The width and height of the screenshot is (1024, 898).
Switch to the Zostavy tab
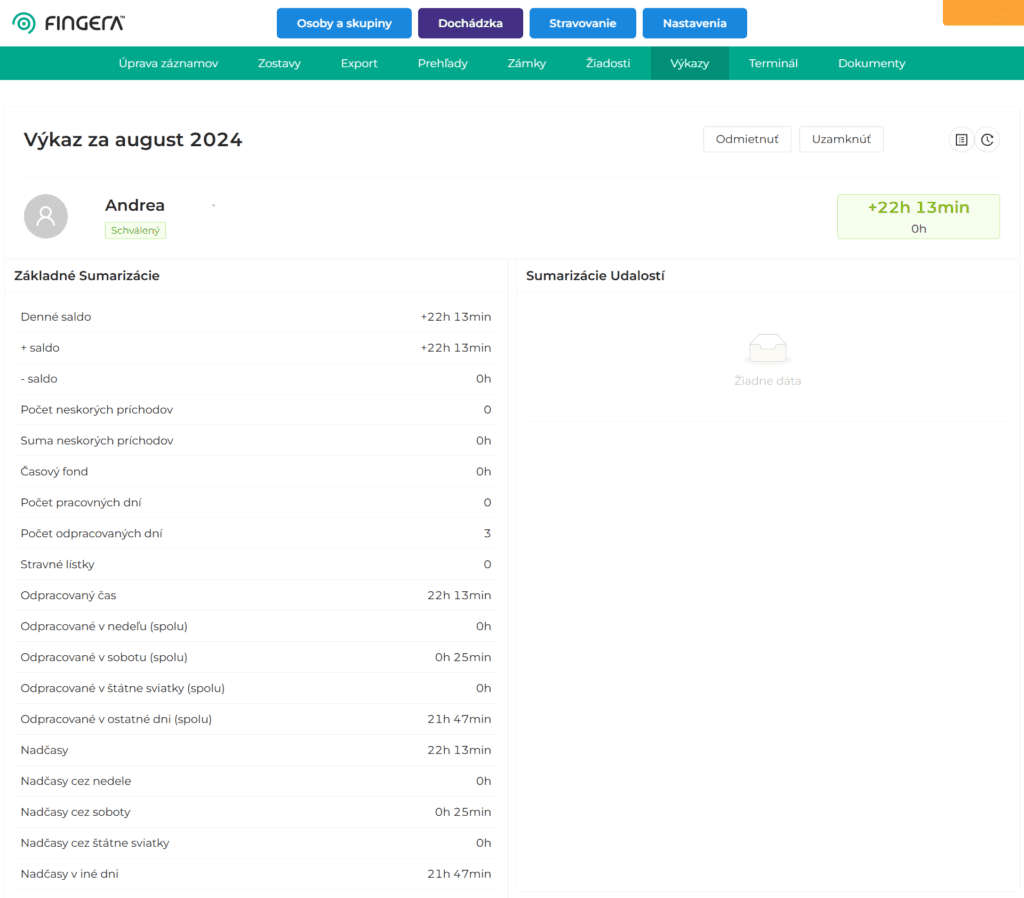[x=279, y=63]
